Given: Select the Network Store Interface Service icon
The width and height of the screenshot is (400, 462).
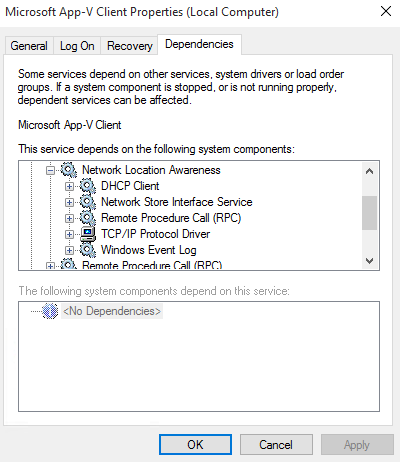Looking at the screenshot, I should (x=88, y=202).
